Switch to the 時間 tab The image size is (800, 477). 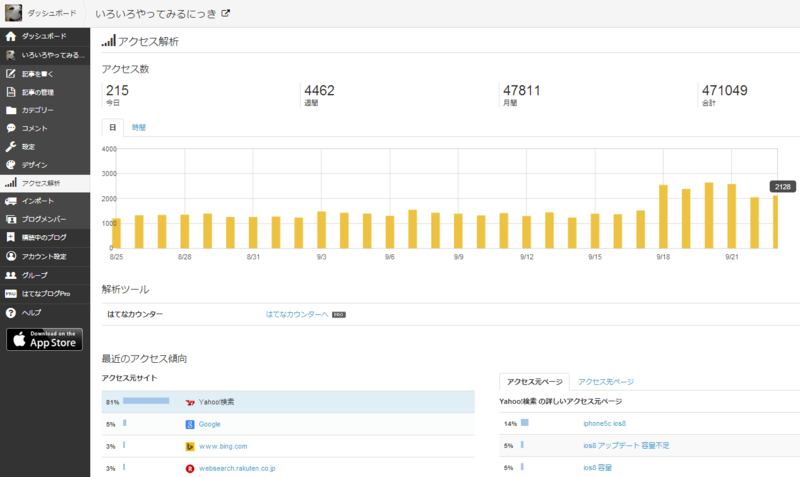coord(139,128)
